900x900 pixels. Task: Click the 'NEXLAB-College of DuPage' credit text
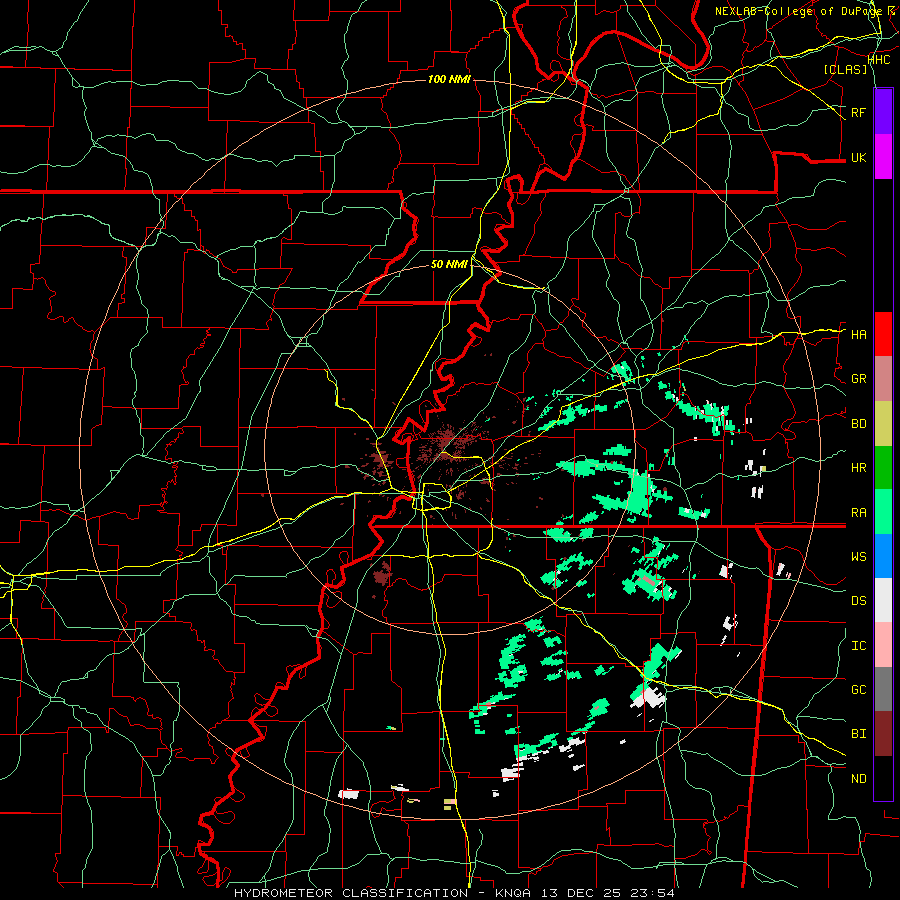798,11
